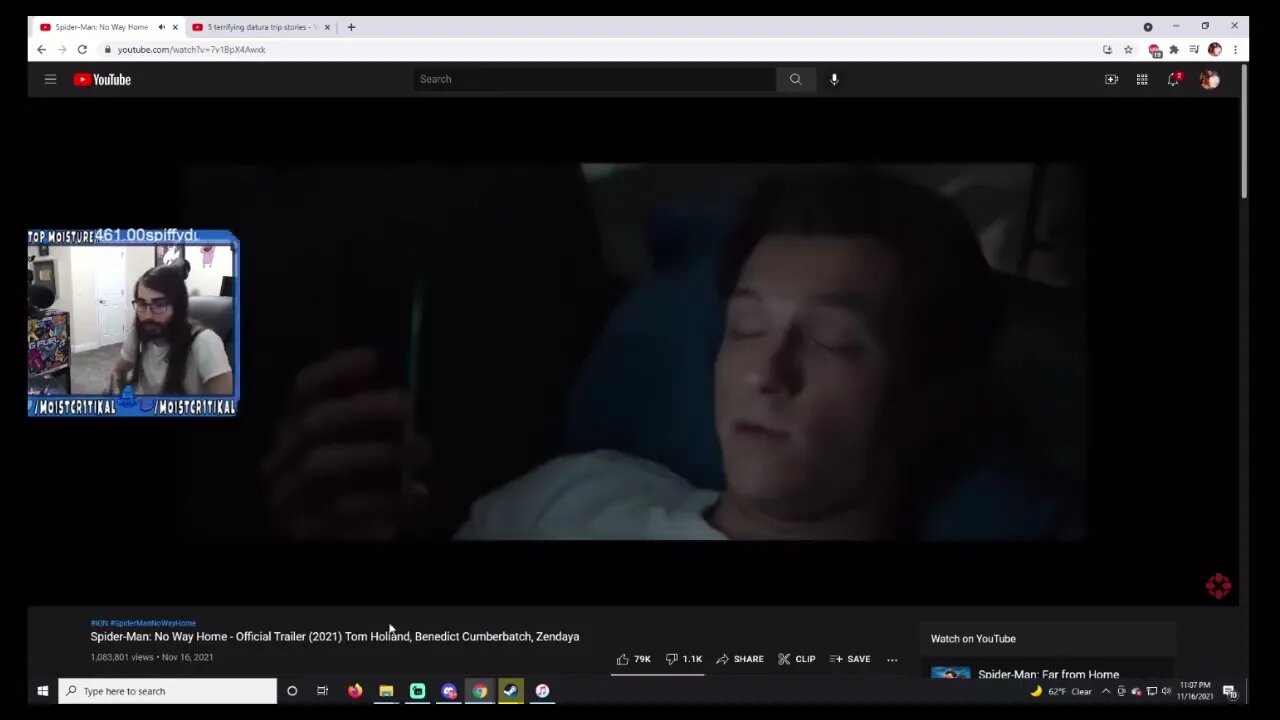Click the video player to pause
1280x720 pixels.
click(633, 351)
